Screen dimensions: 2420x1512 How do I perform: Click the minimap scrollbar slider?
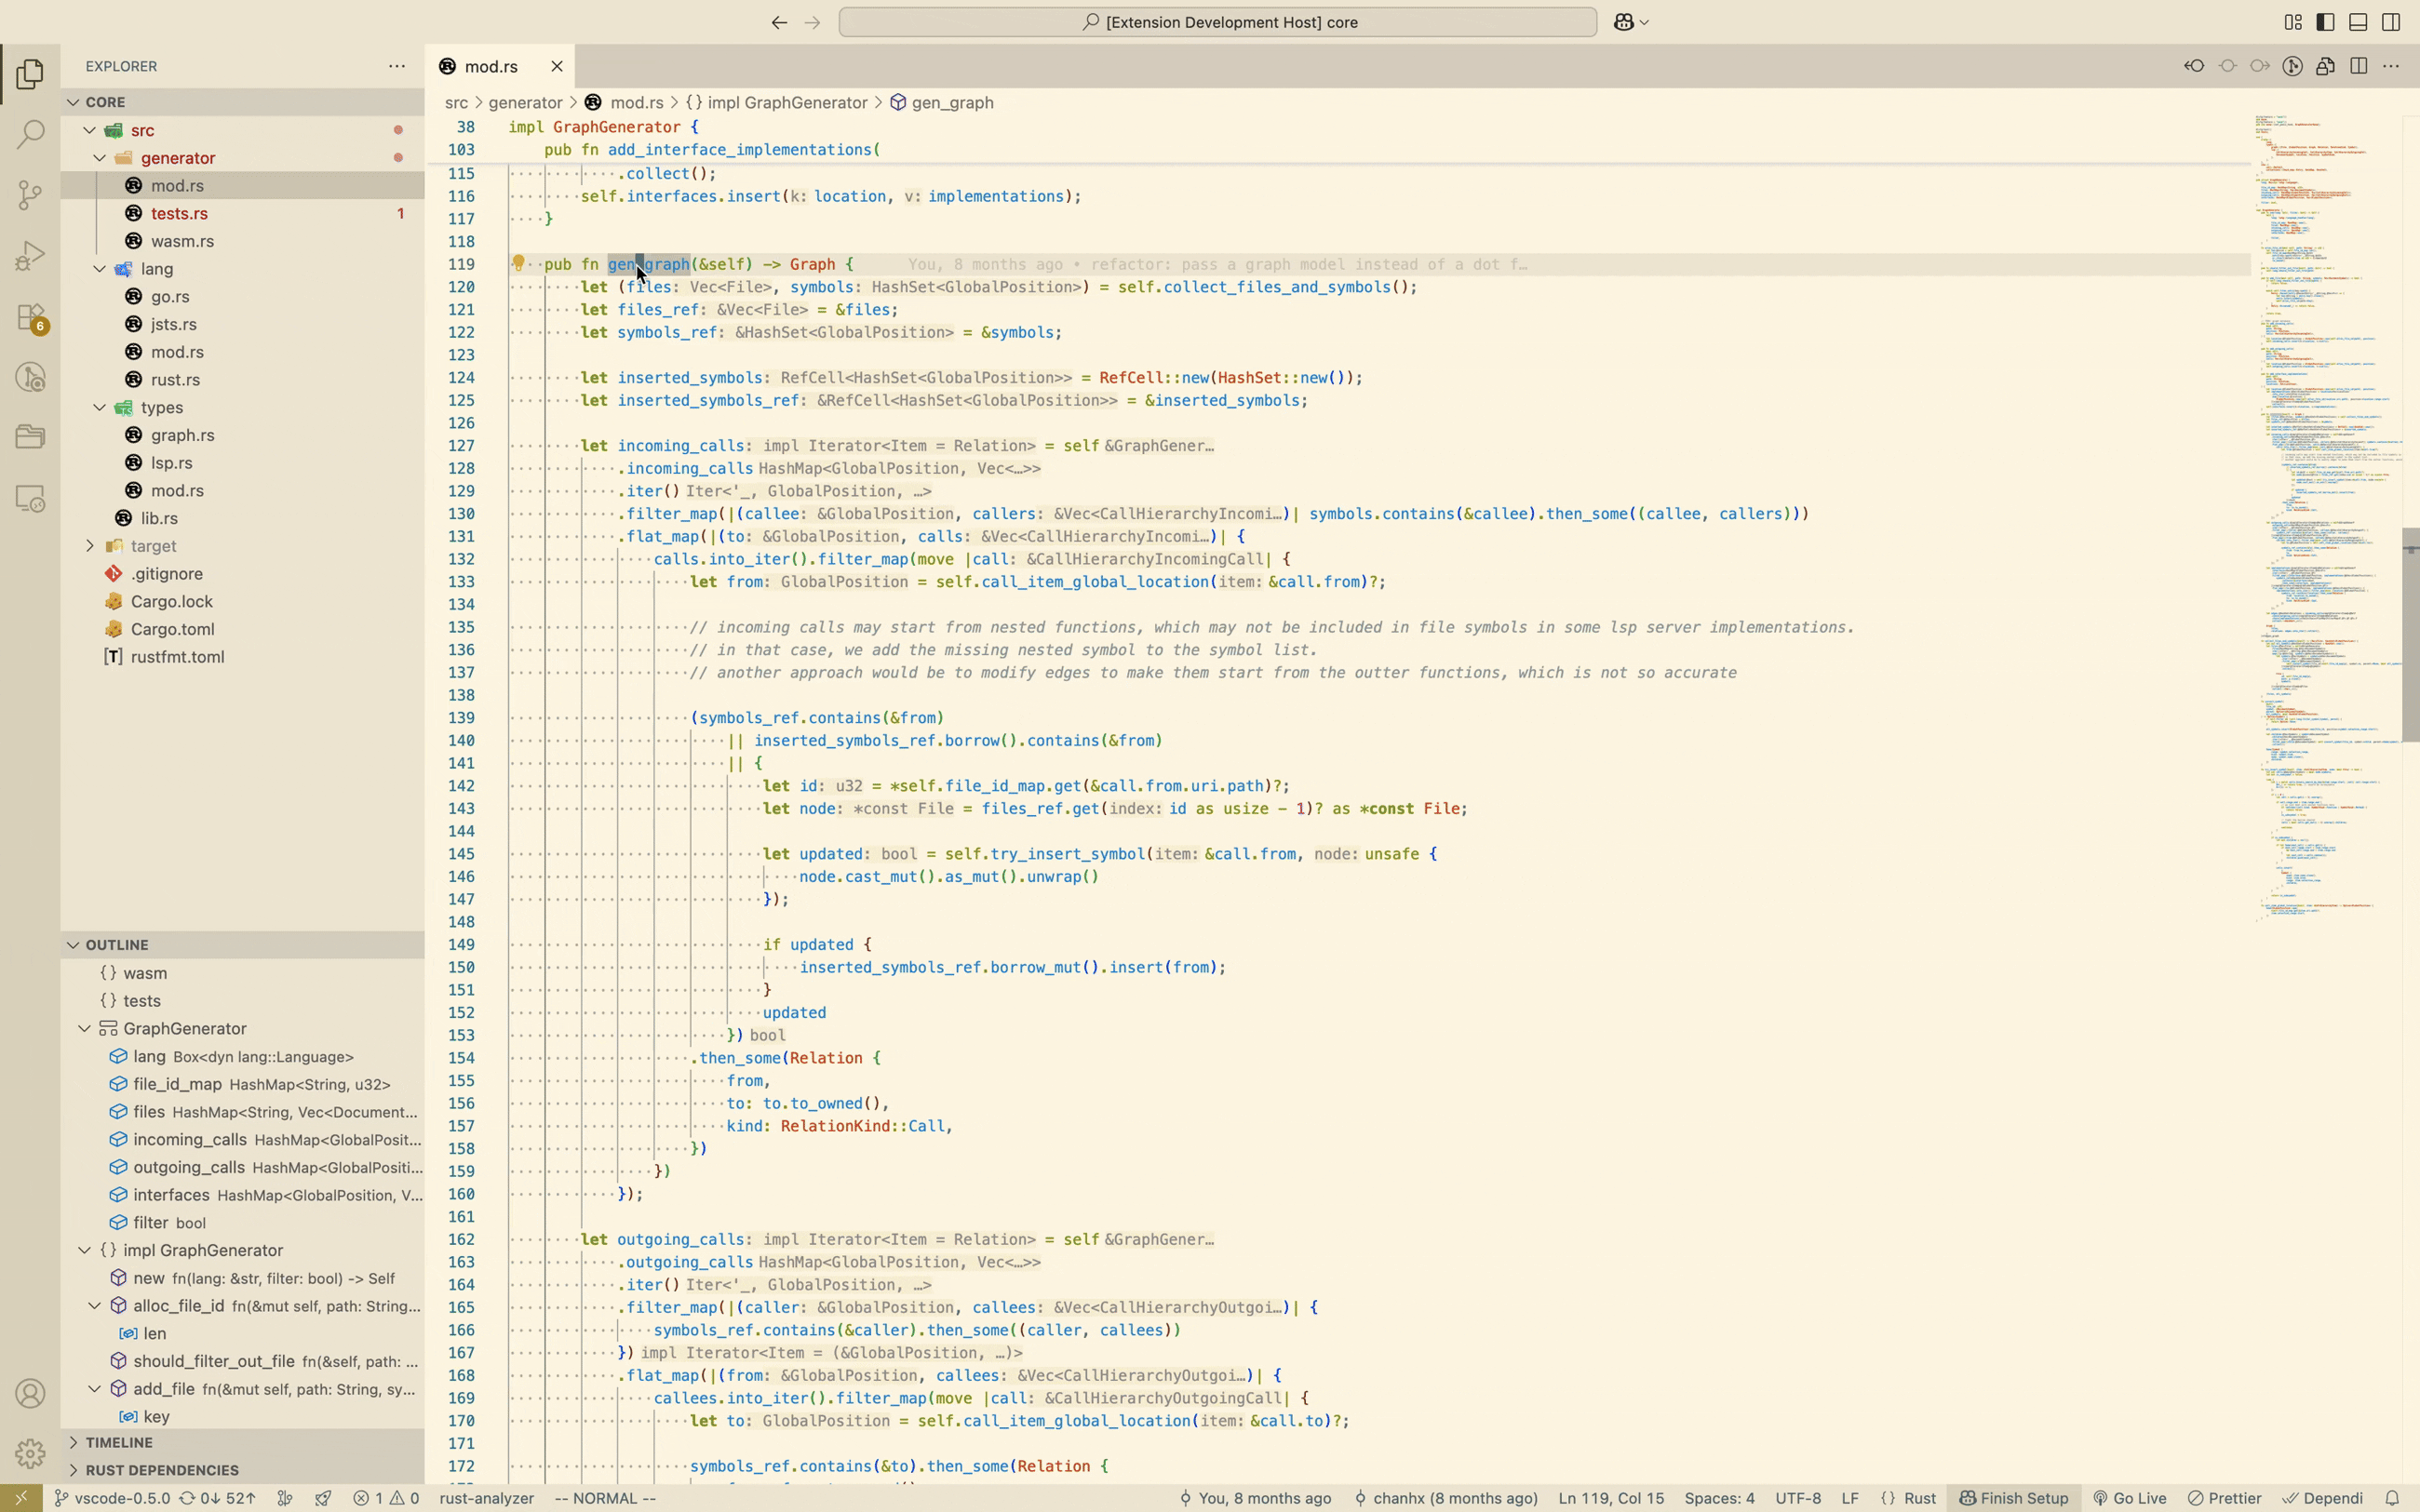pyautogui.click(x=2410, y=635)
